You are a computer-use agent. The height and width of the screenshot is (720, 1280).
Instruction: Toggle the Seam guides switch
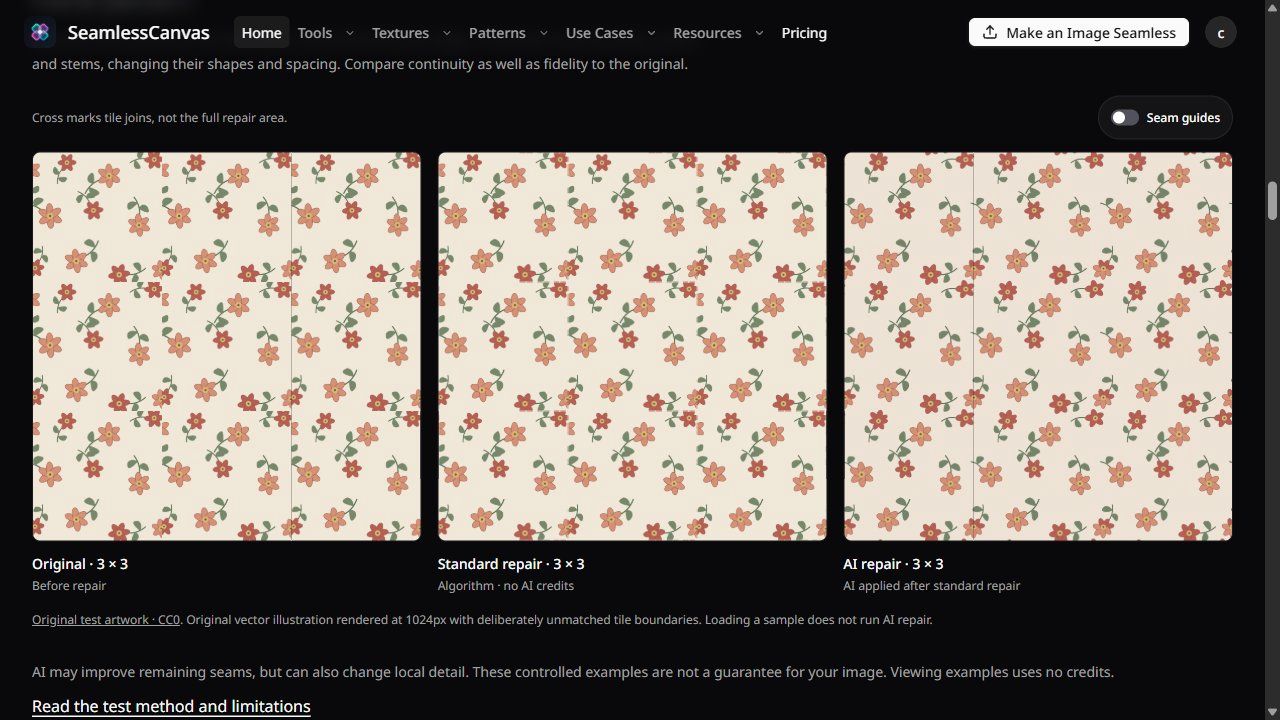(1125, 117)
